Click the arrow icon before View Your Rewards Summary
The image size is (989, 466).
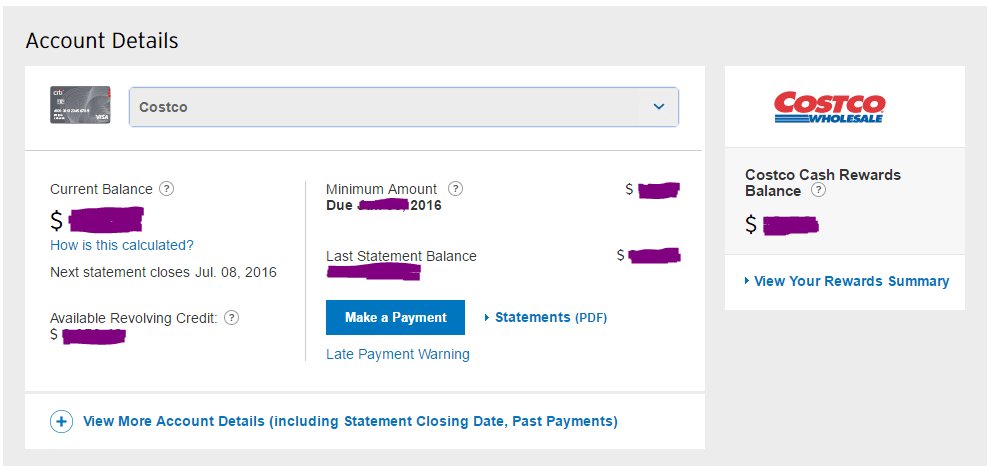747,281
